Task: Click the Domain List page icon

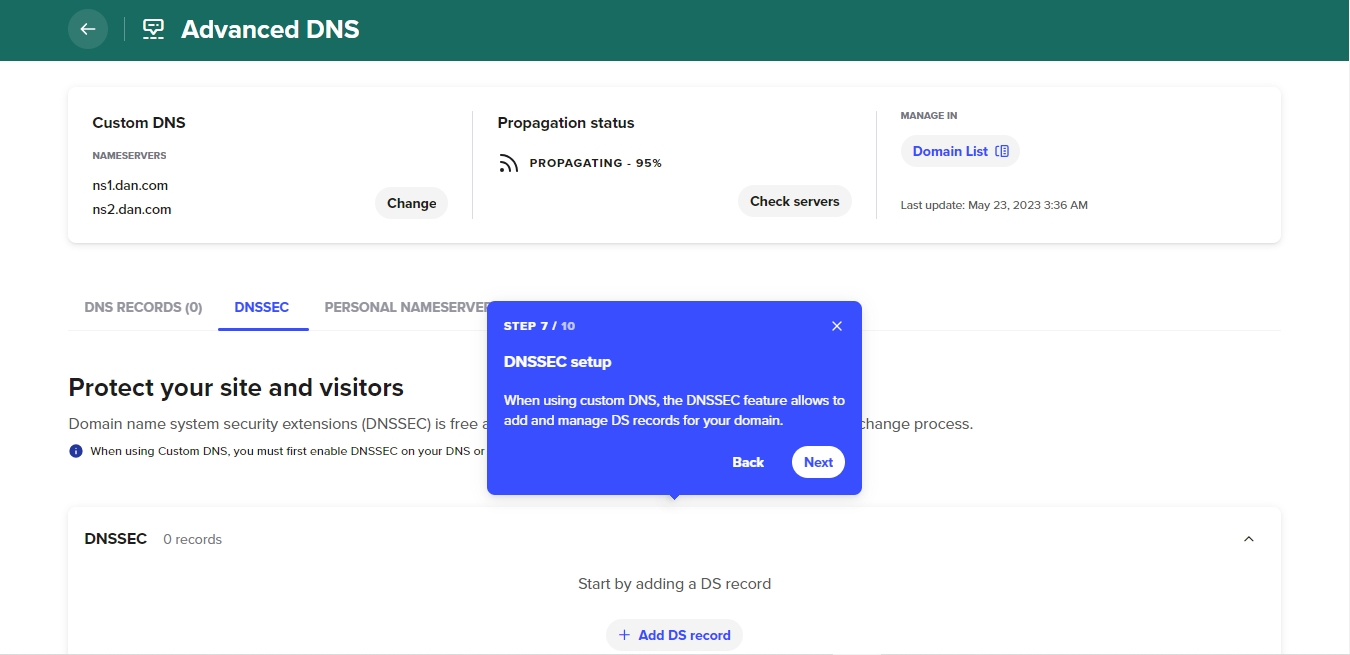Action: (x=1002, y=152)
